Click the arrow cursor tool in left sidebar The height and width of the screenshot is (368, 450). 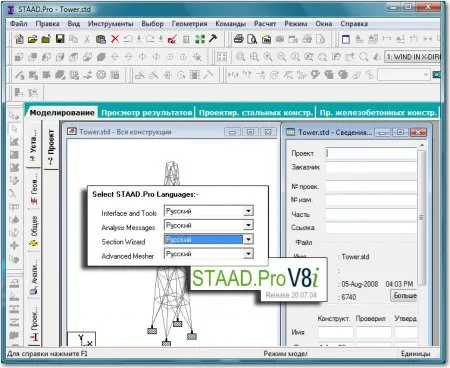point(14,129)
